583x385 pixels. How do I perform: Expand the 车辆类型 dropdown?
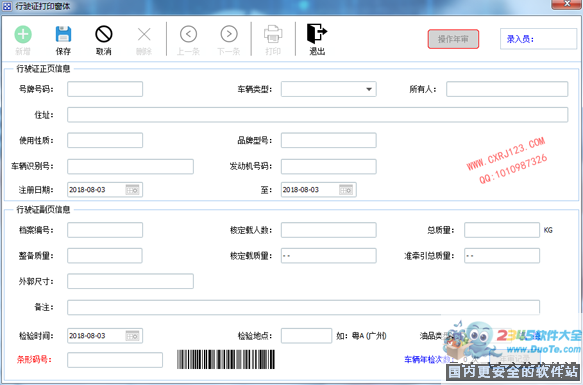tap(369, 89)
